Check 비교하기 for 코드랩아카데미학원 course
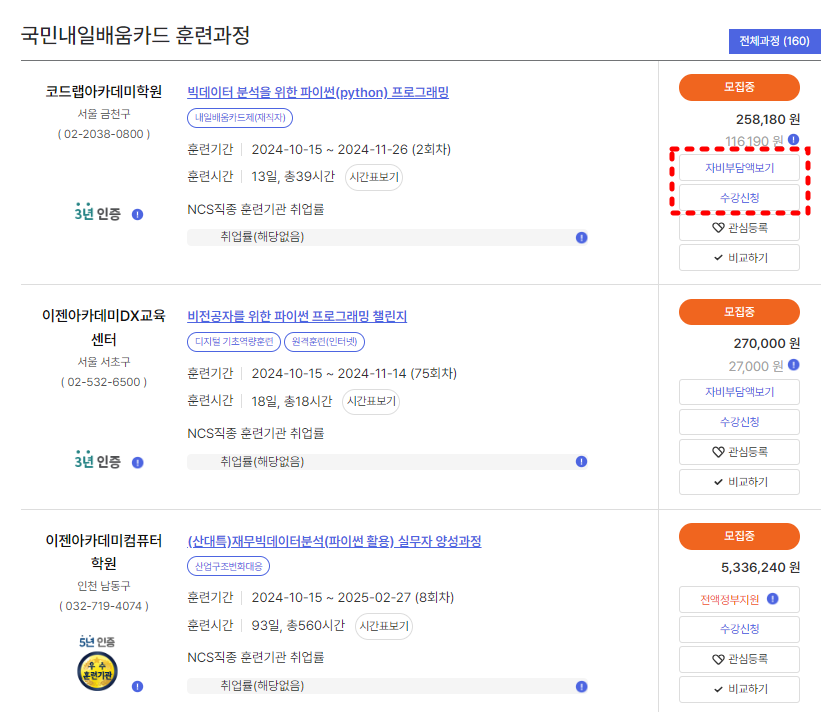828x712 pixels. pos(739,258)
